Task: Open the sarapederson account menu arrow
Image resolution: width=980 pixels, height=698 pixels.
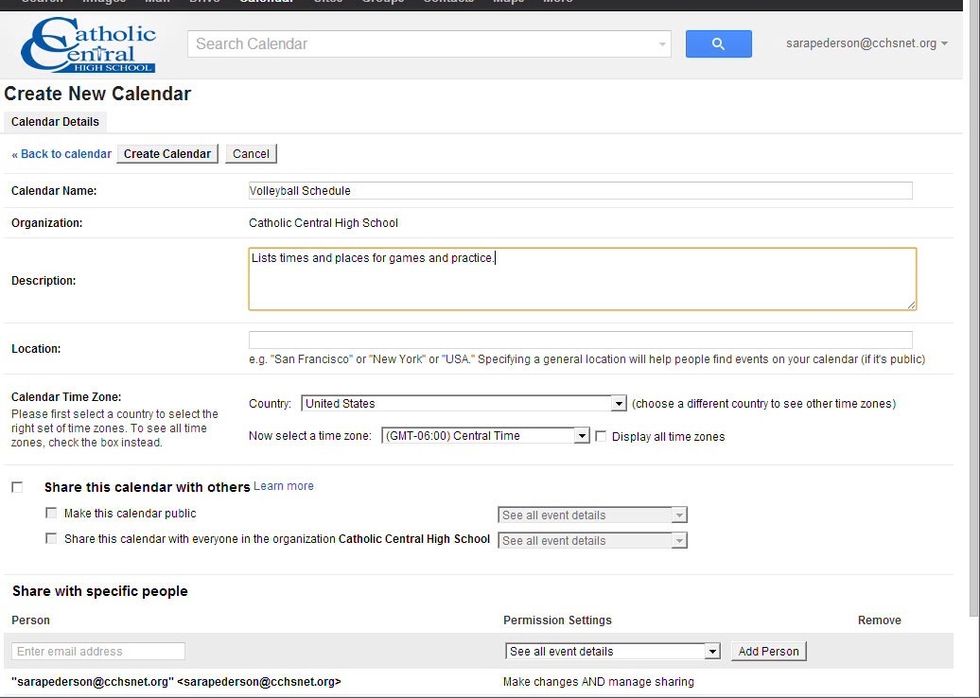Action: (945, 44)
